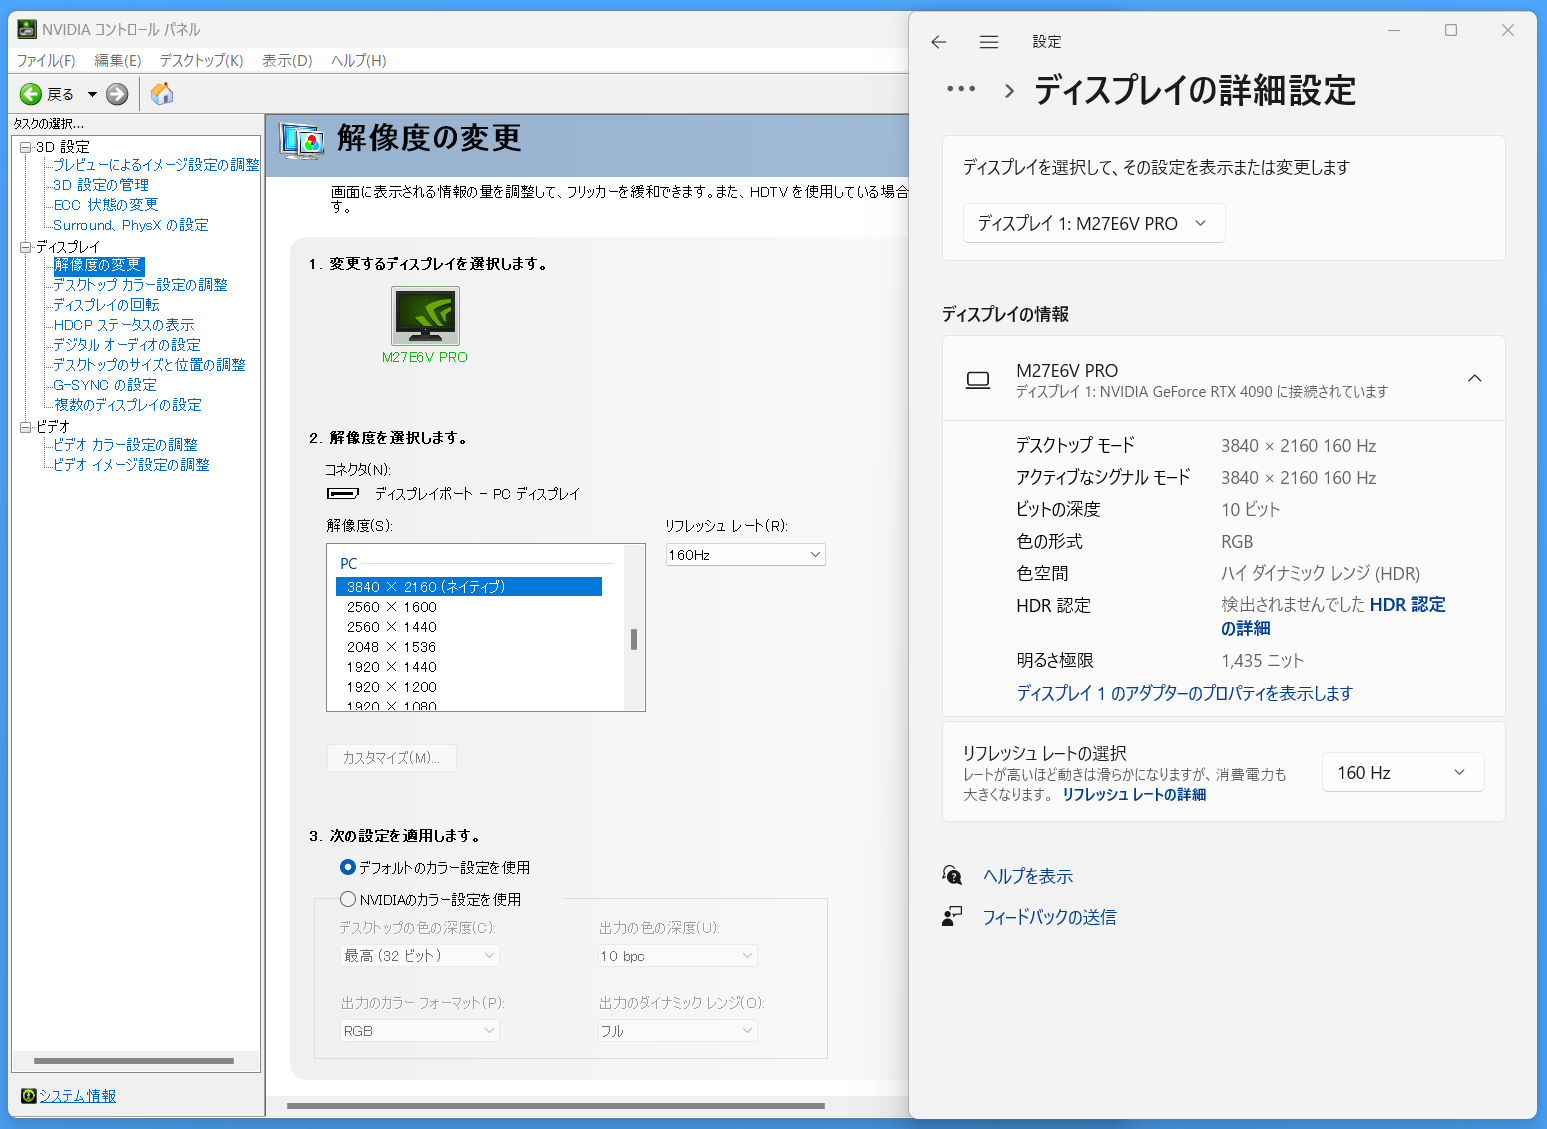Select the 2560 × 1440 resolution

point(392,627)
